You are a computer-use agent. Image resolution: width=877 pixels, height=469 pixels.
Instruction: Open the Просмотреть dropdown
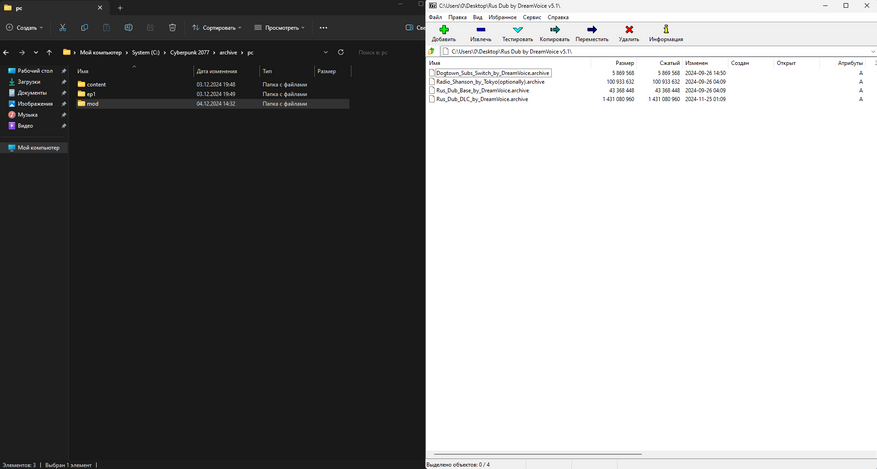(280, 27)
